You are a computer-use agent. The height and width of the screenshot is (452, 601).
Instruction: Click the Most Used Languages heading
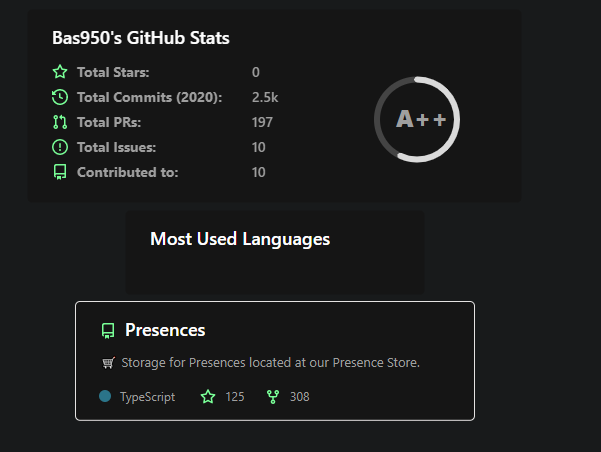click(x=240, y=239)
